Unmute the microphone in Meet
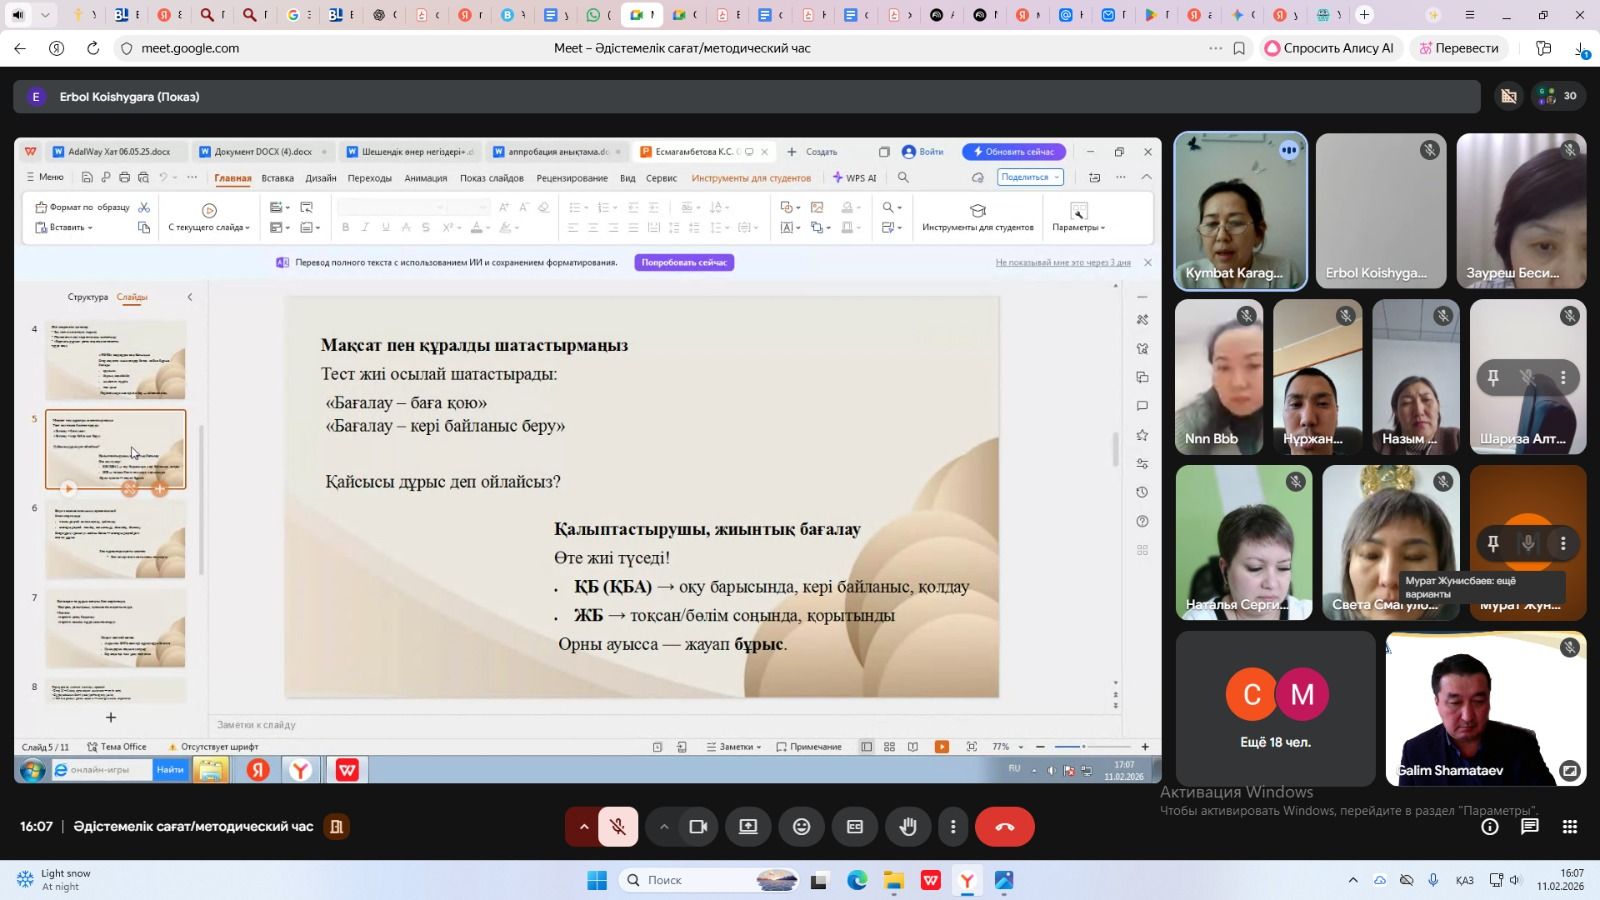The width and height of the screenshot is (1600, 900). coord(618,827)
